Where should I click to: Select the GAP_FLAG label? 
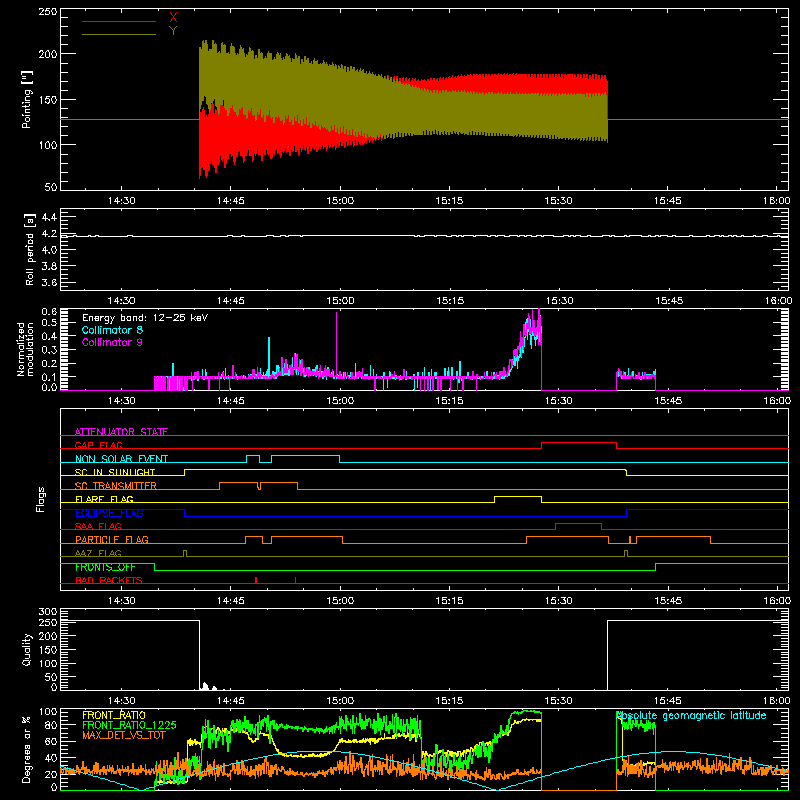(x=98, y=445)
